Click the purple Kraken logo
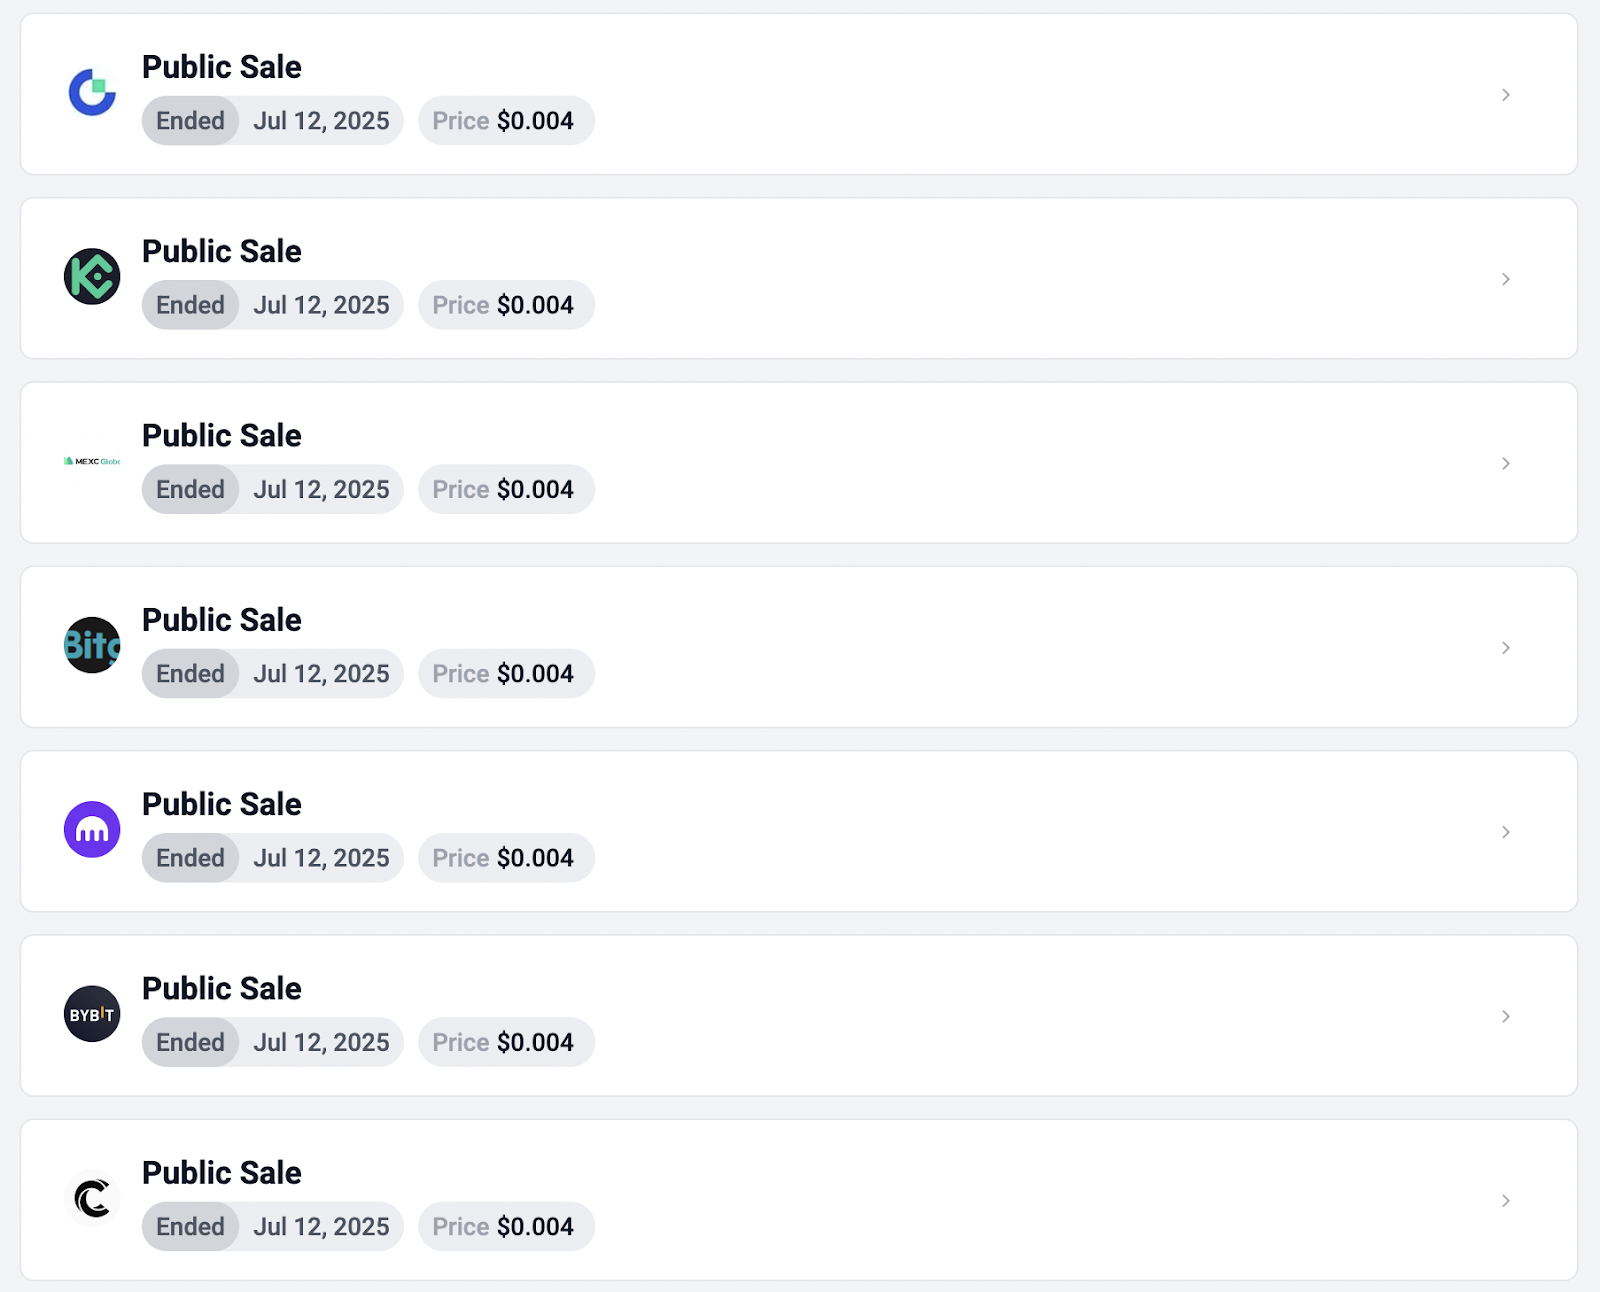 coord(92,829)
